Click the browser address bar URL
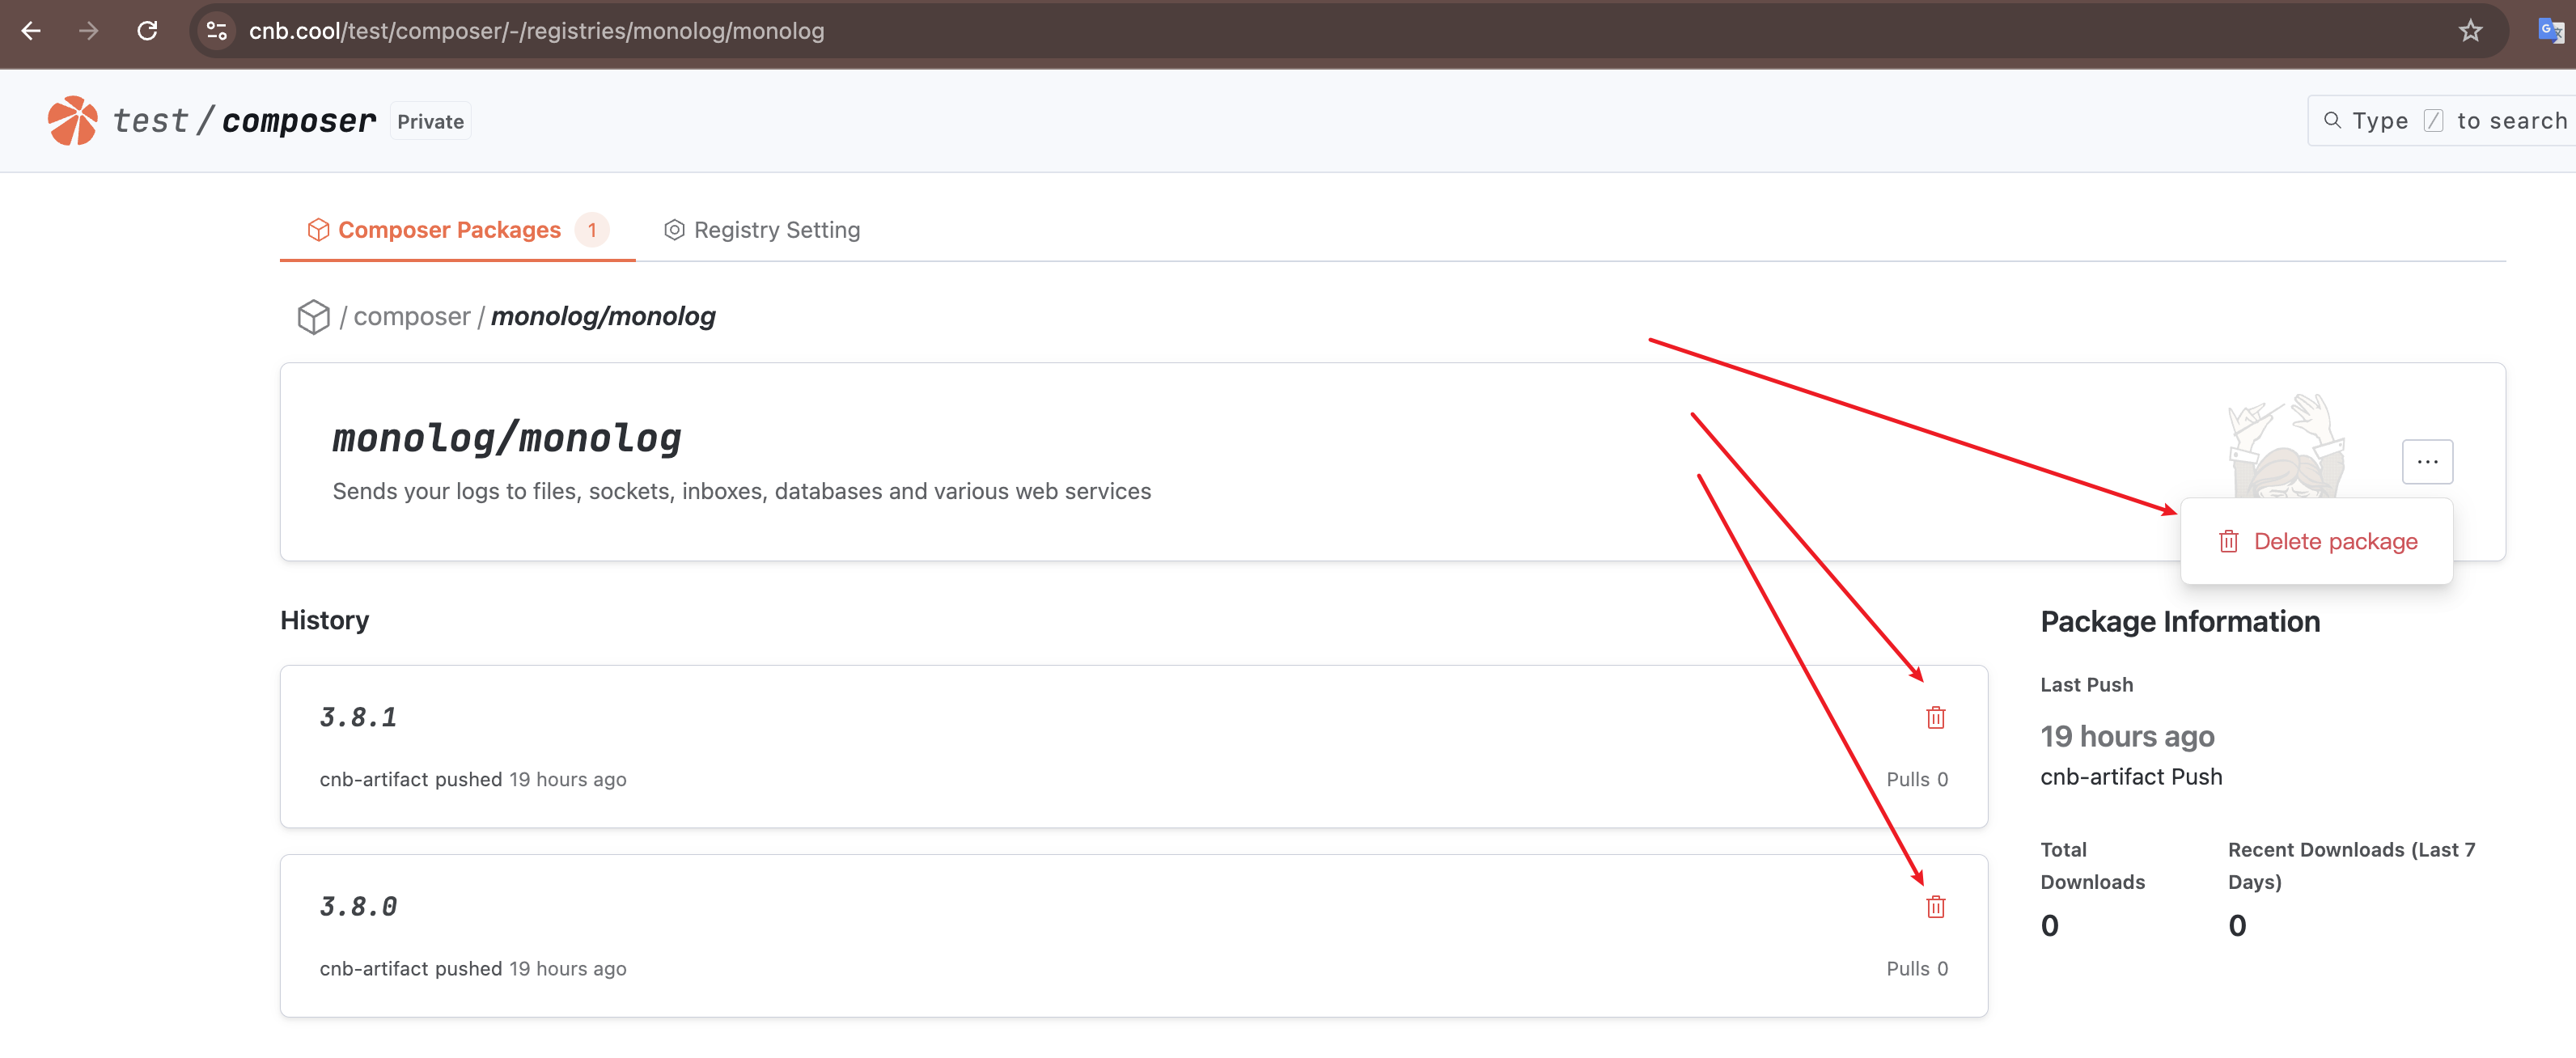The image size is (2576, 1058). click(x=536, y=31)
